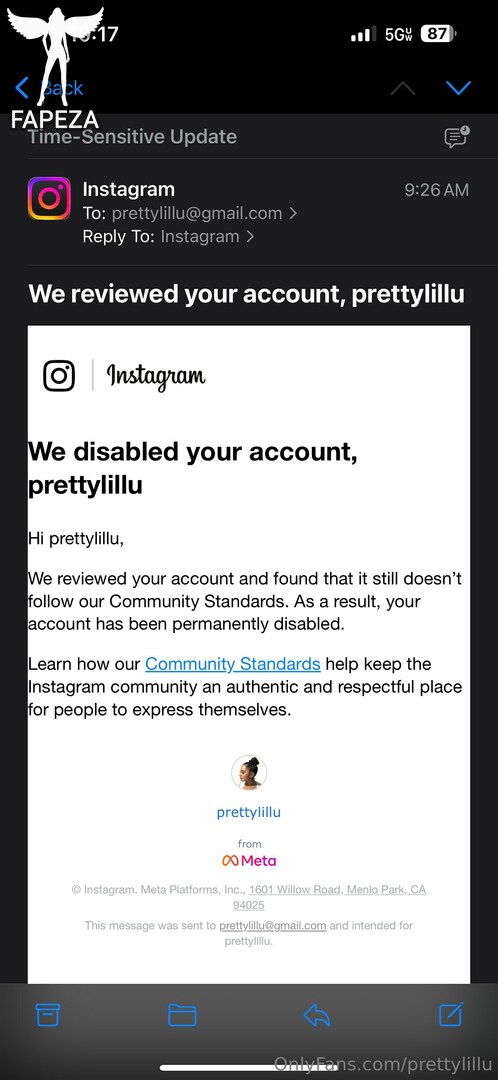Expand recipient prettylillu@gmail.com details
Viewport: 498px width, 1080px height.
pyautogui.click(x=189, y=214)
